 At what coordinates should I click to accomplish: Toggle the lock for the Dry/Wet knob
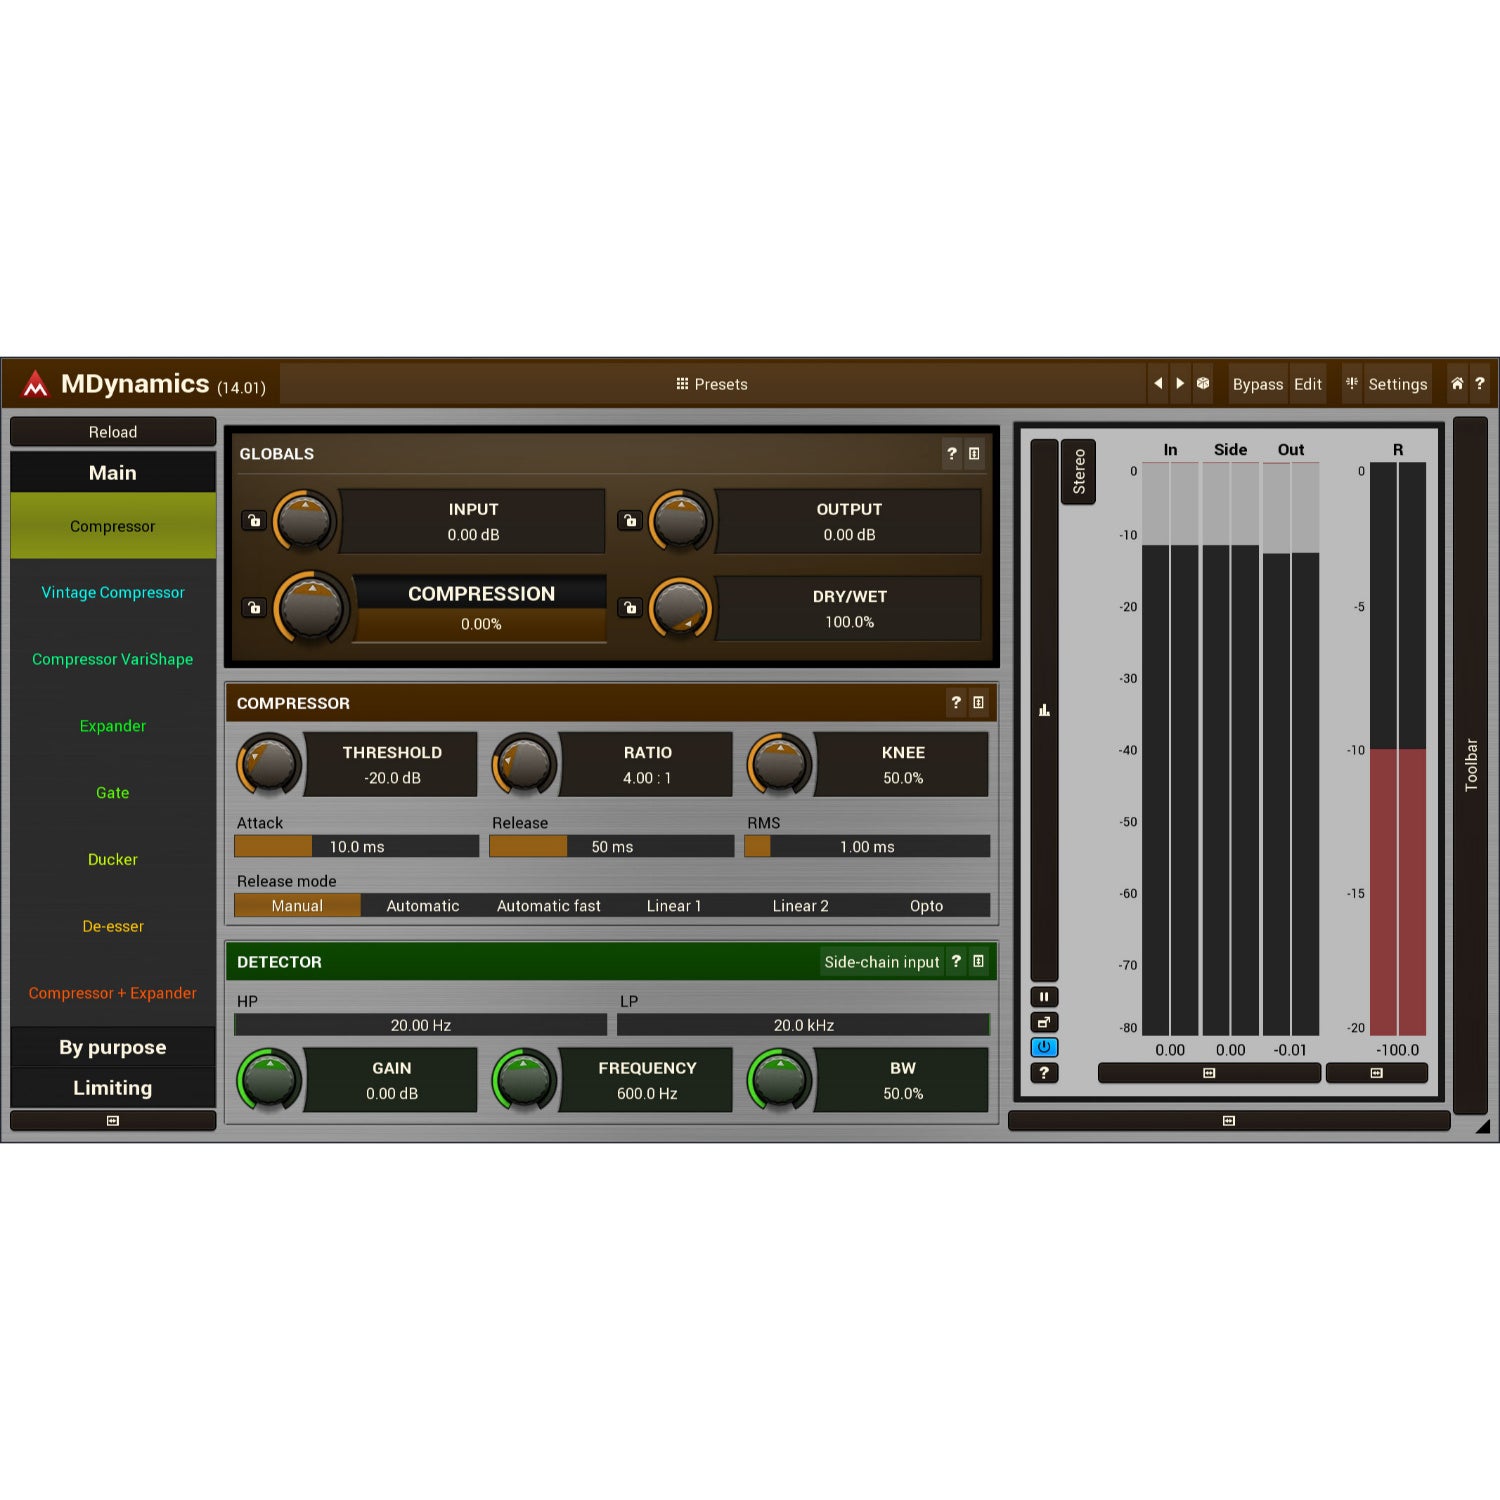(630, 608)
